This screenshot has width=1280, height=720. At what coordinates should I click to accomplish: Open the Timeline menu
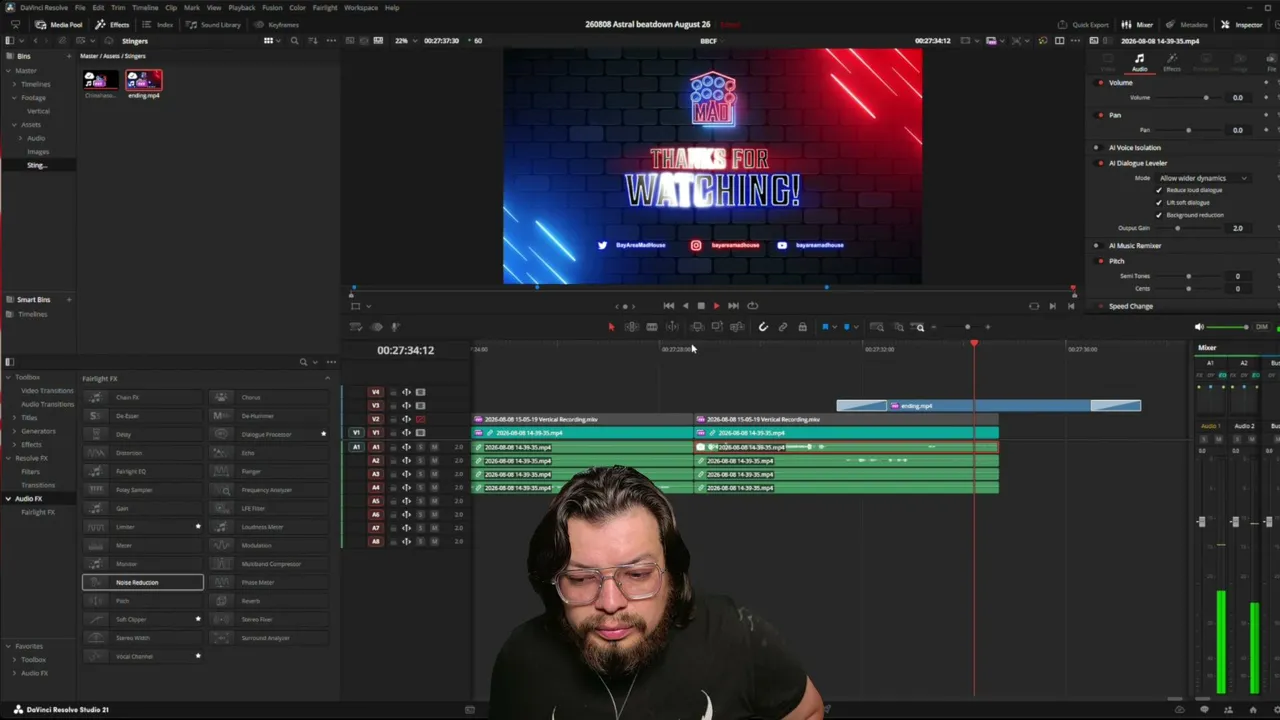click(145, 8)
